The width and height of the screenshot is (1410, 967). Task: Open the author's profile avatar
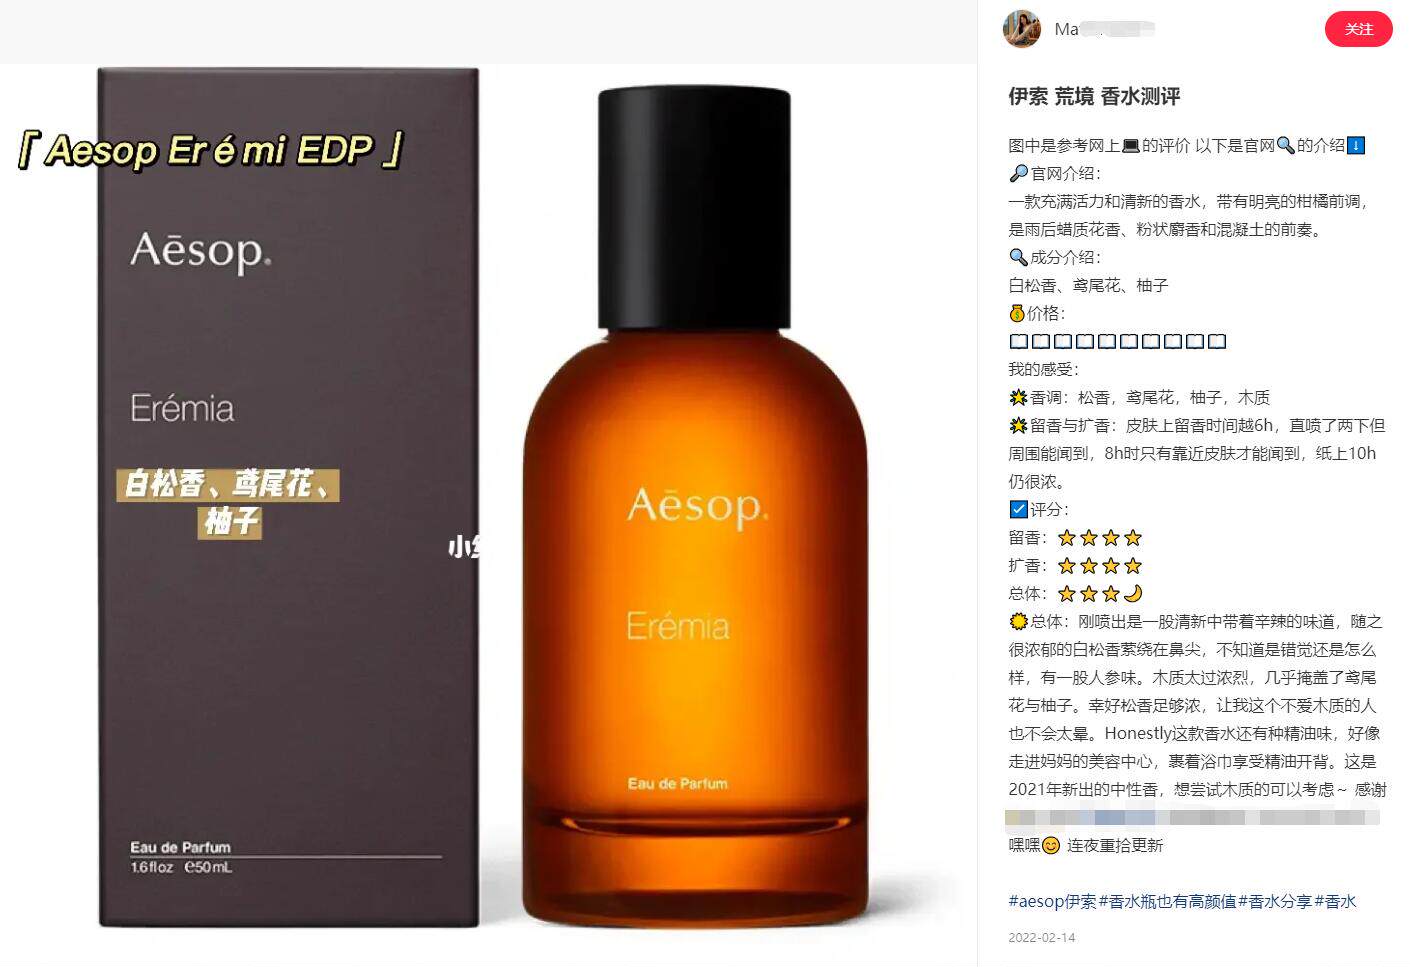(x=1021, y=29)
